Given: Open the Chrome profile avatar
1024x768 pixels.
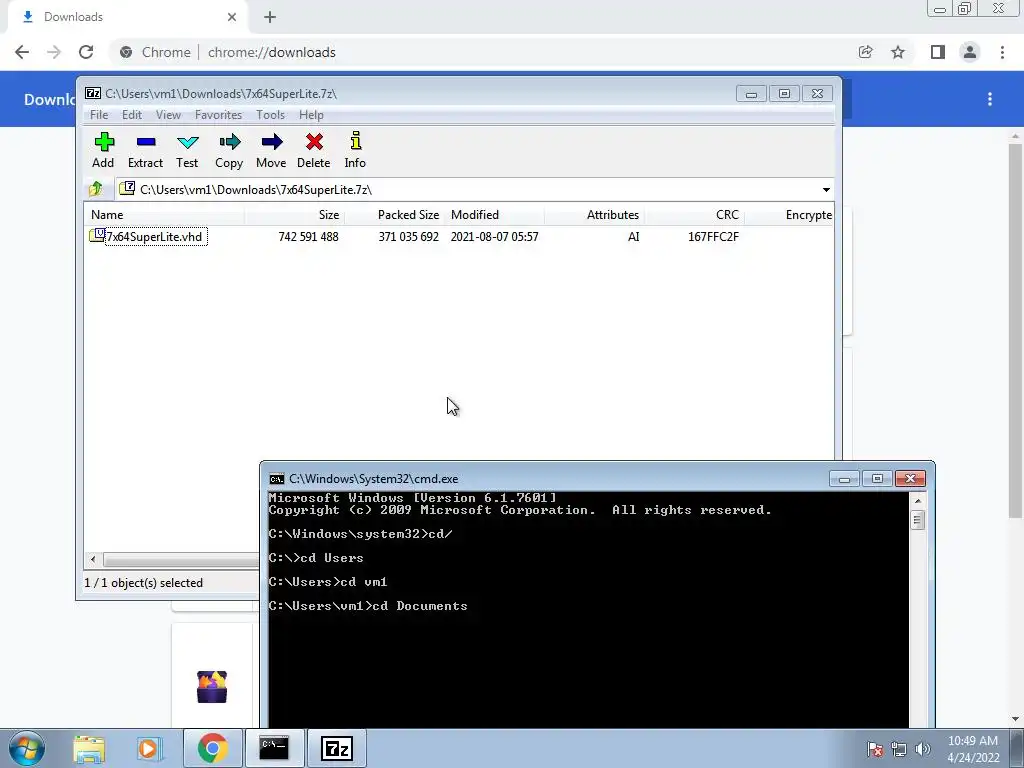Looking at the screenshot, I should [x=970, y=52].
